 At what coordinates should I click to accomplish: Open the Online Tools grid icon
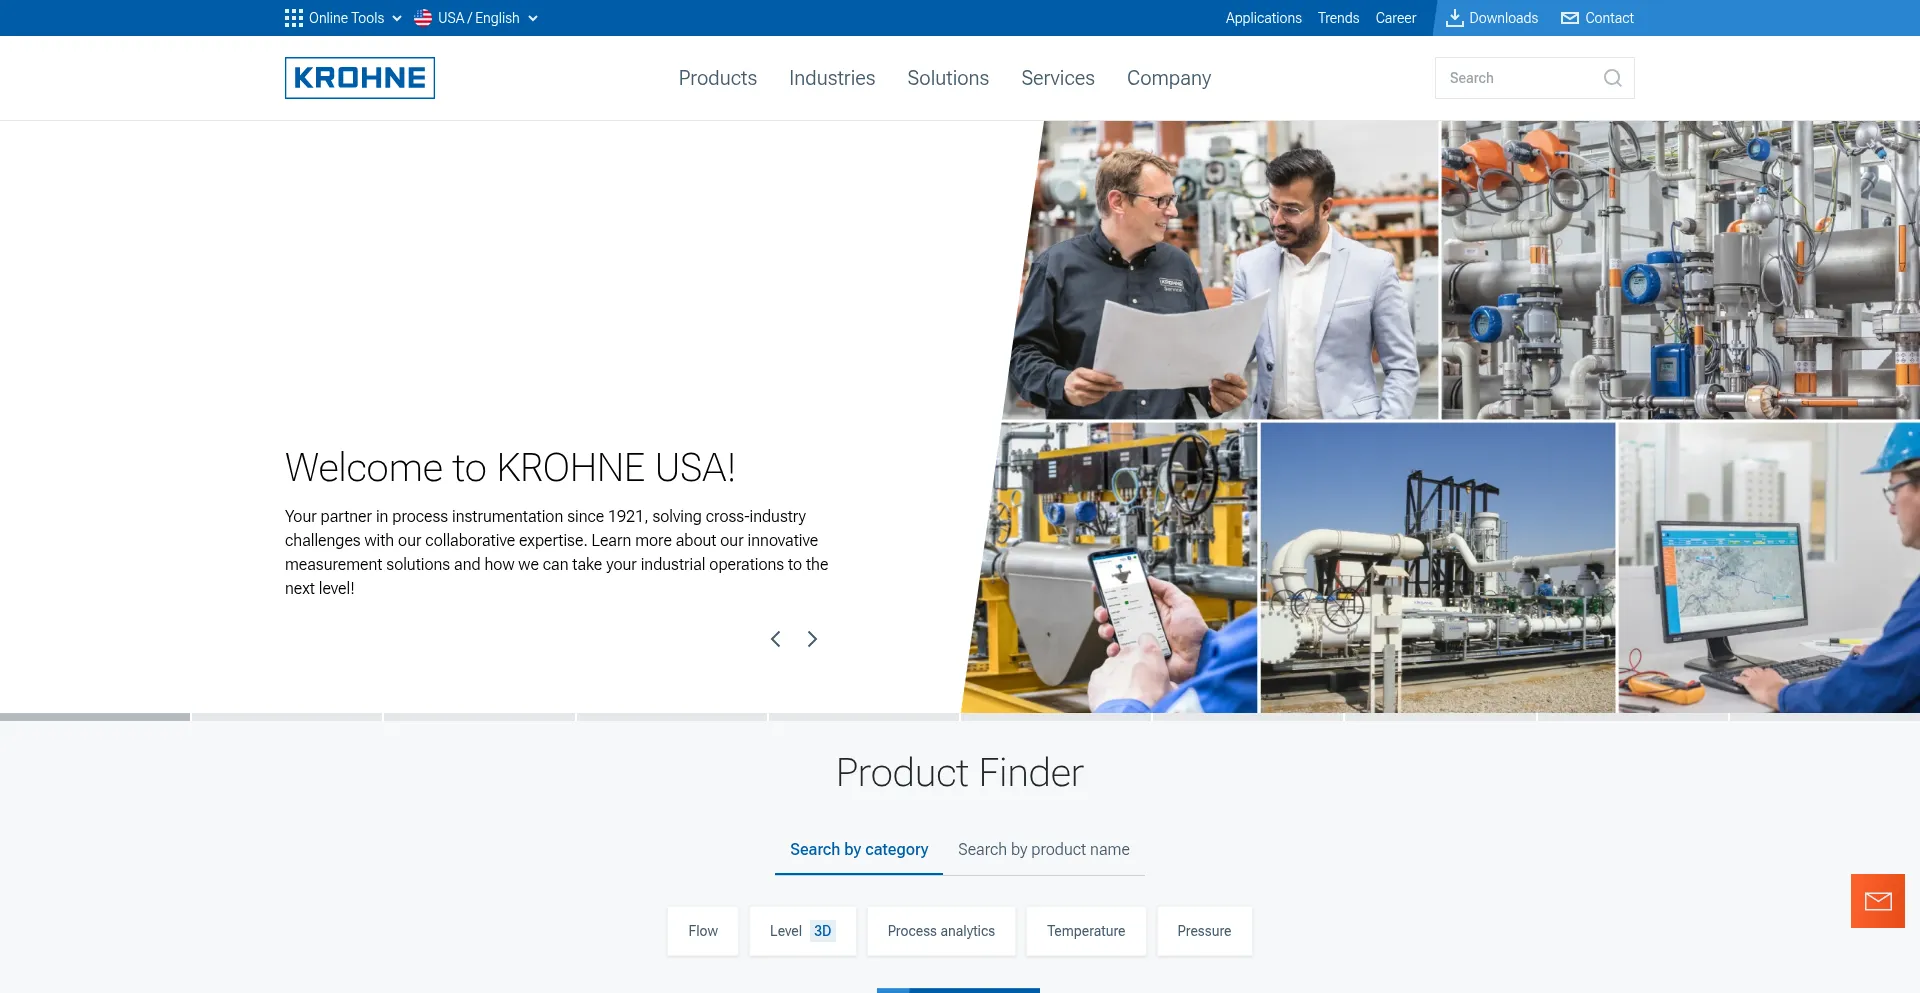(x=293, y=18)
